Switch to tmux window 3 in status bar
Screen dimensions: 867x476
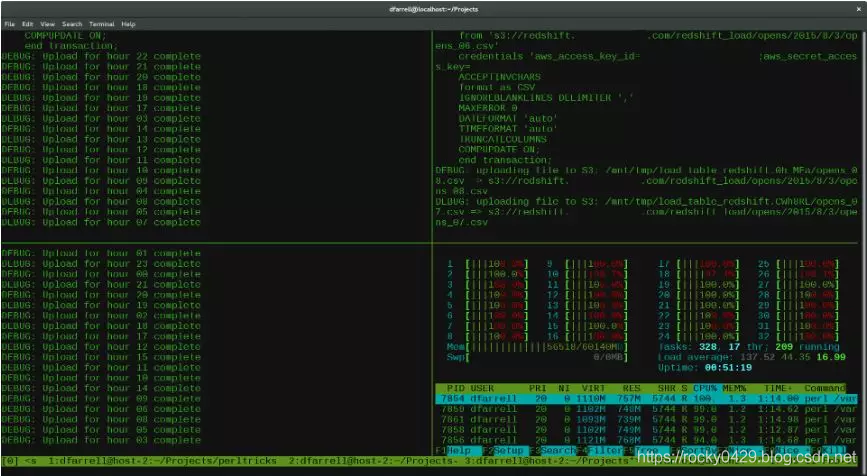pos(547,461)
